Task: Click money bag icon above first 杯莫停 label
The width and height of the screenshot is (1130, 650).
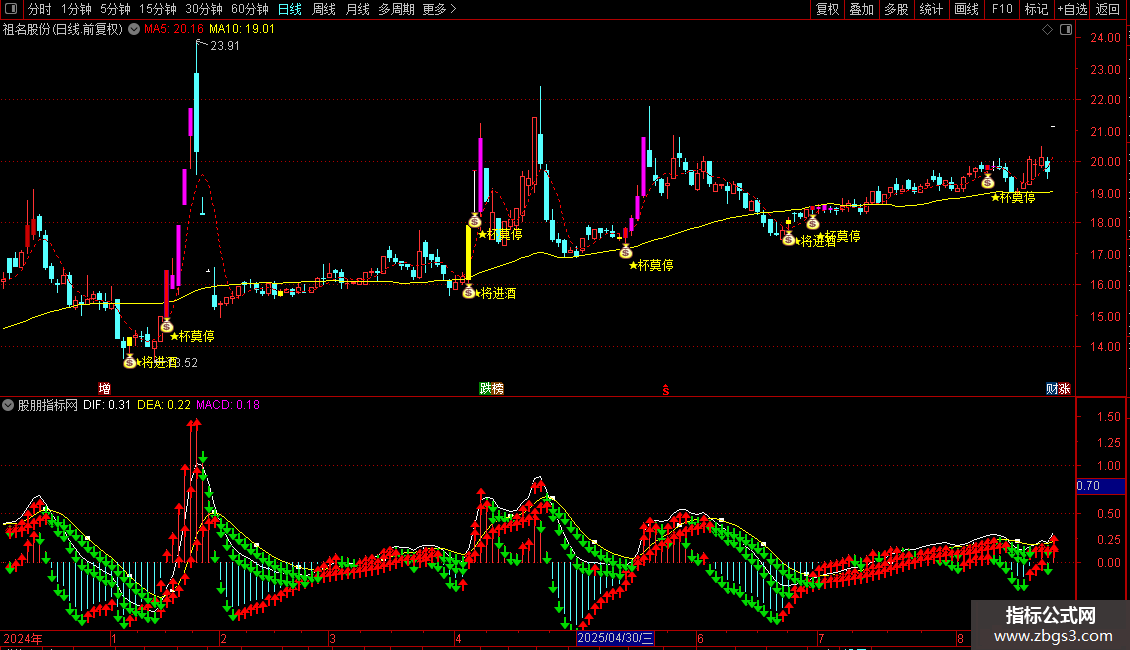Action: point(166,326)
